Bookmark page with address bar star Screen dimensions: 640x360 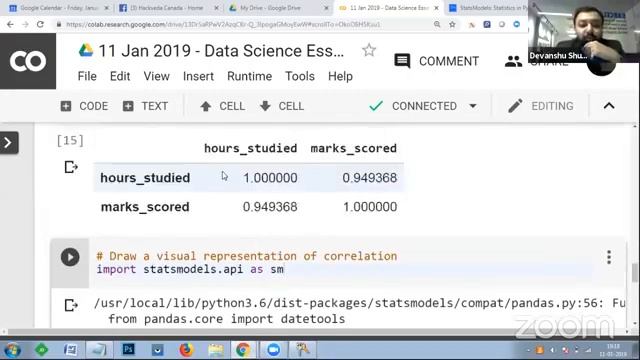coord(452,24)
